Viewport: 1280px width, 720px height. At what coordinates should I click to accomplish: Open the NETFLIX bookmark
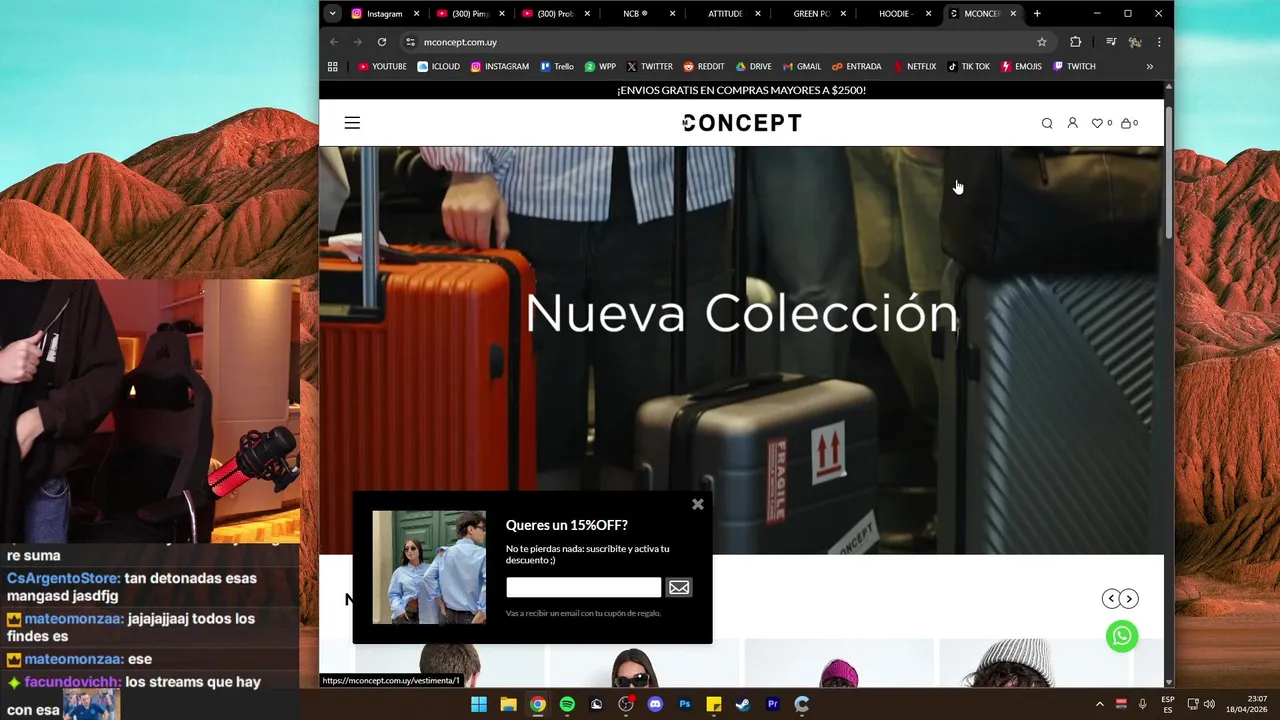pyautogui.click(x=914, y=67)
